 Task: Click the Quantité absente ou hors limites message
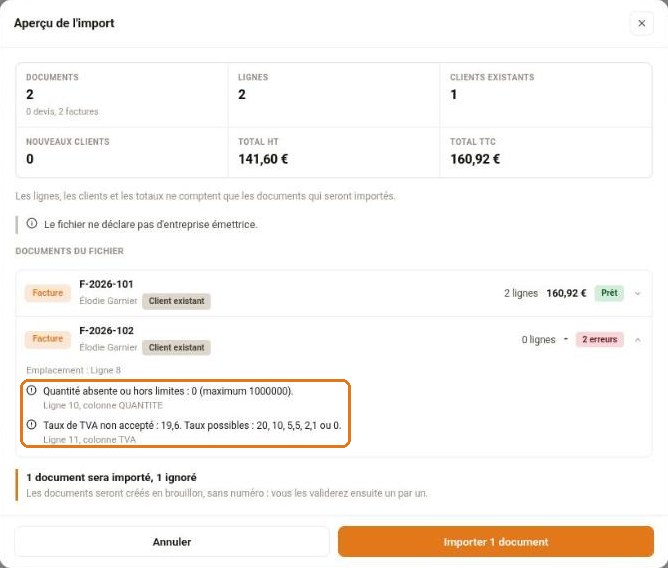point(168,391)
